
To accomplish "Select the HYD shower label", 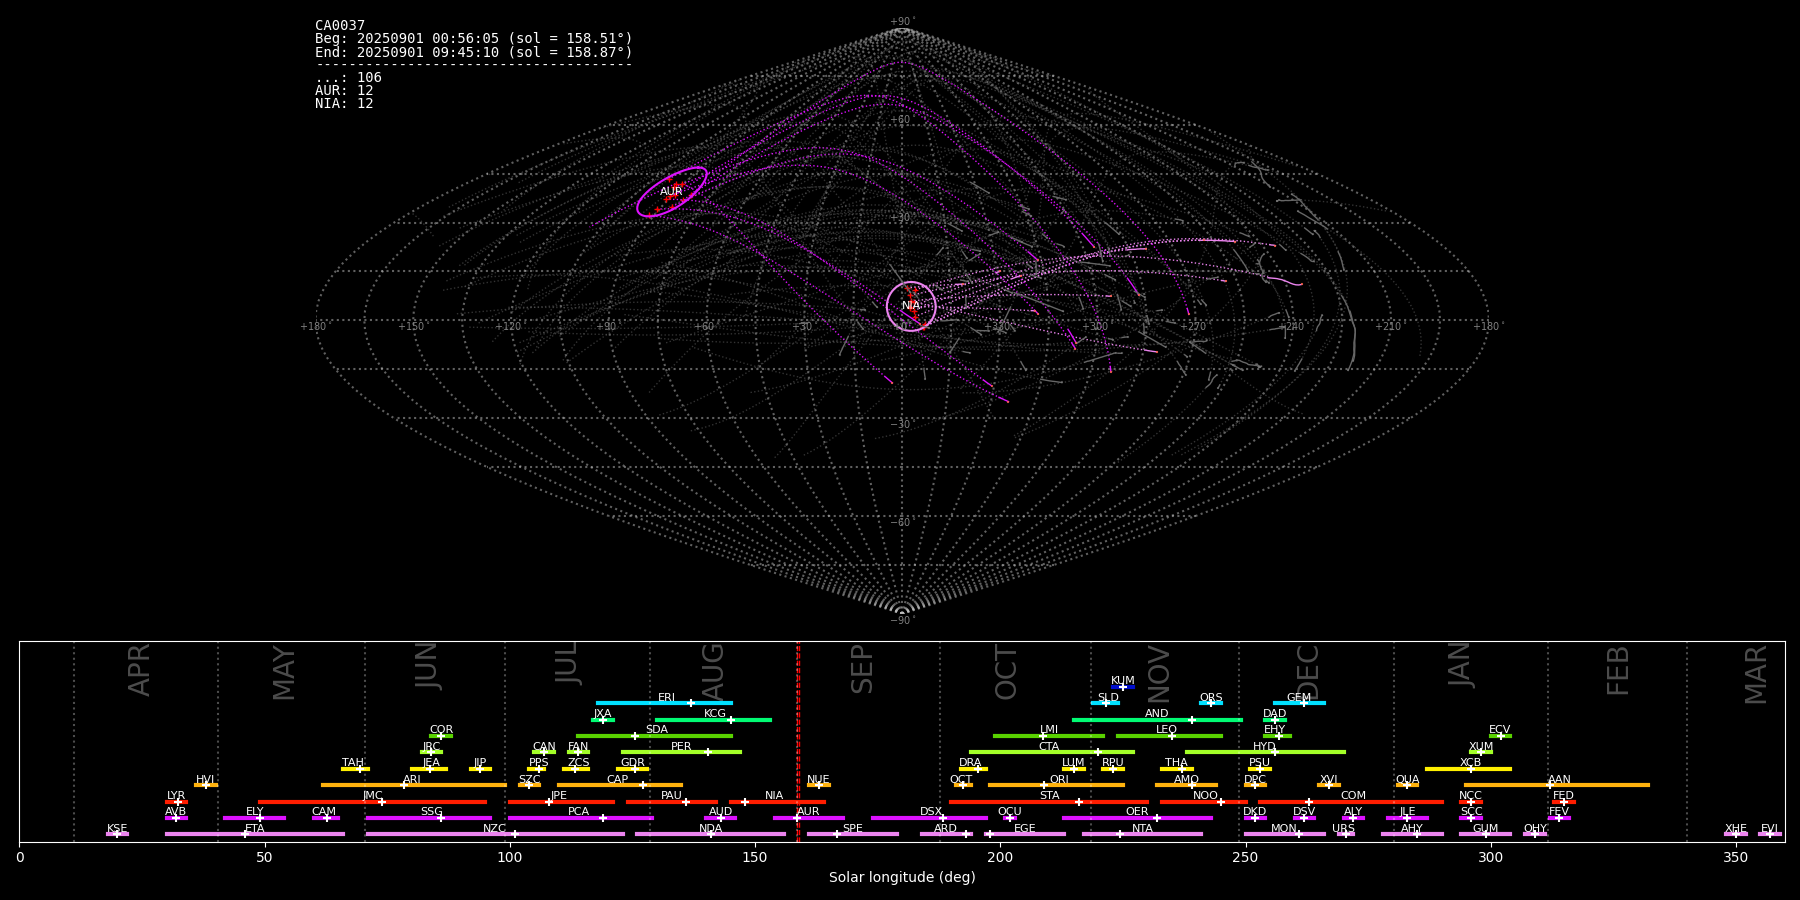I will [1265, 747].
